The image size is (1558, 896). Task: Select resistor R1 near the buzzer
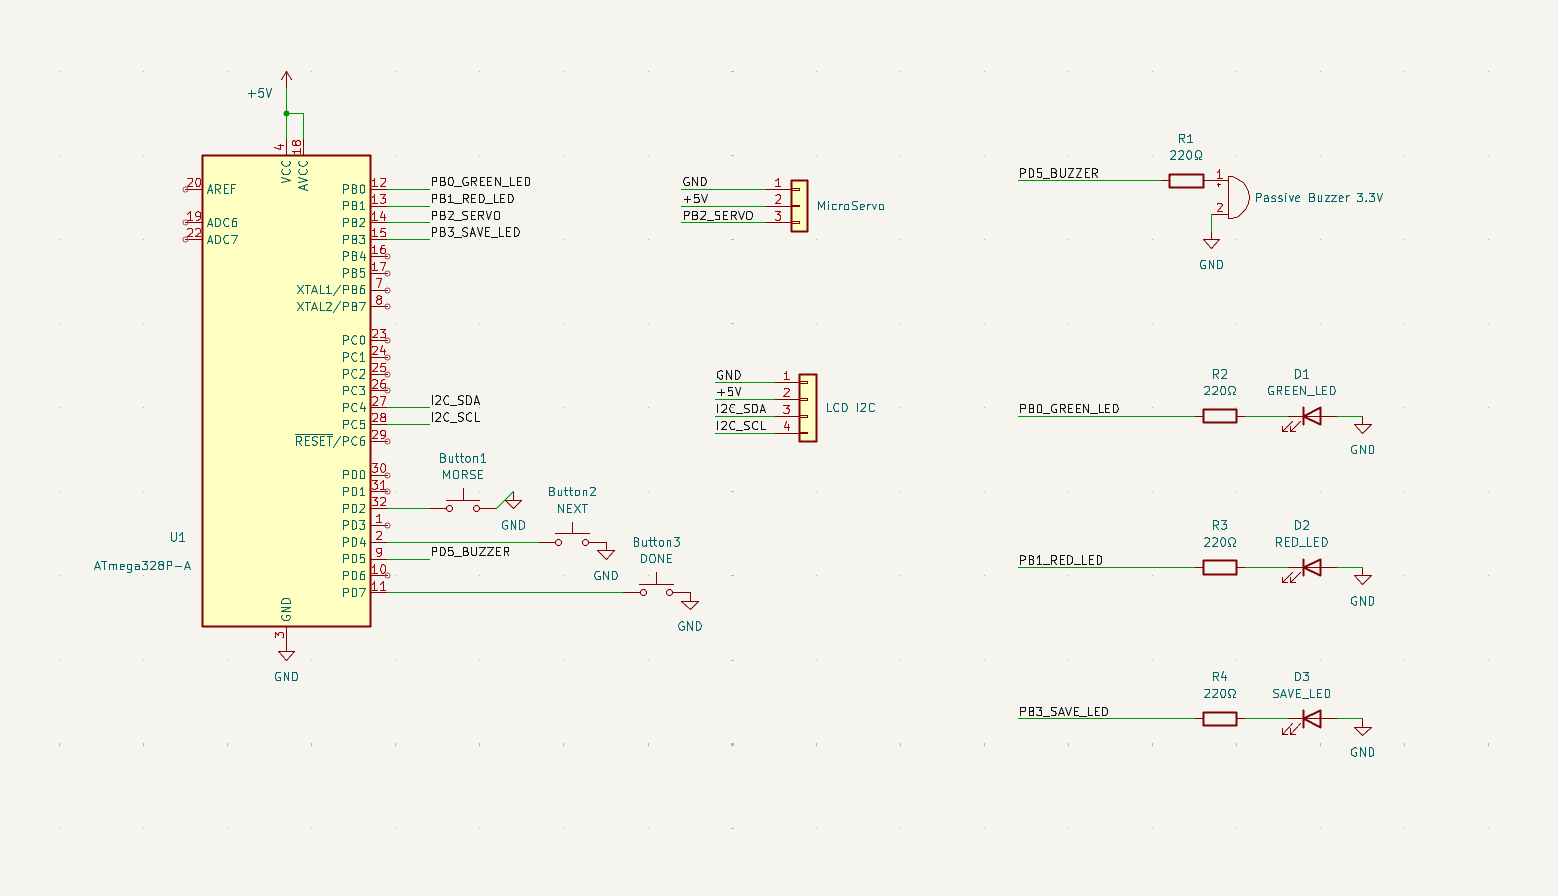[1186, 181]
